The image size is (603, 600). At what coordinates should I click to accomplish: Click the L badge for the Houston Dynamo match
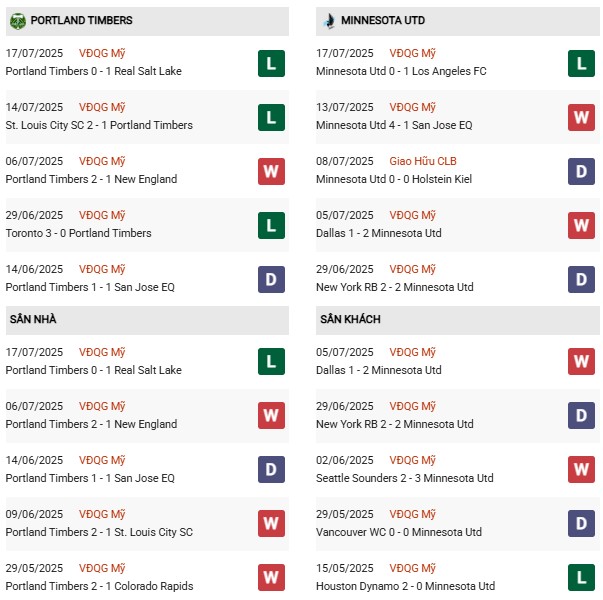coord(581,578)
